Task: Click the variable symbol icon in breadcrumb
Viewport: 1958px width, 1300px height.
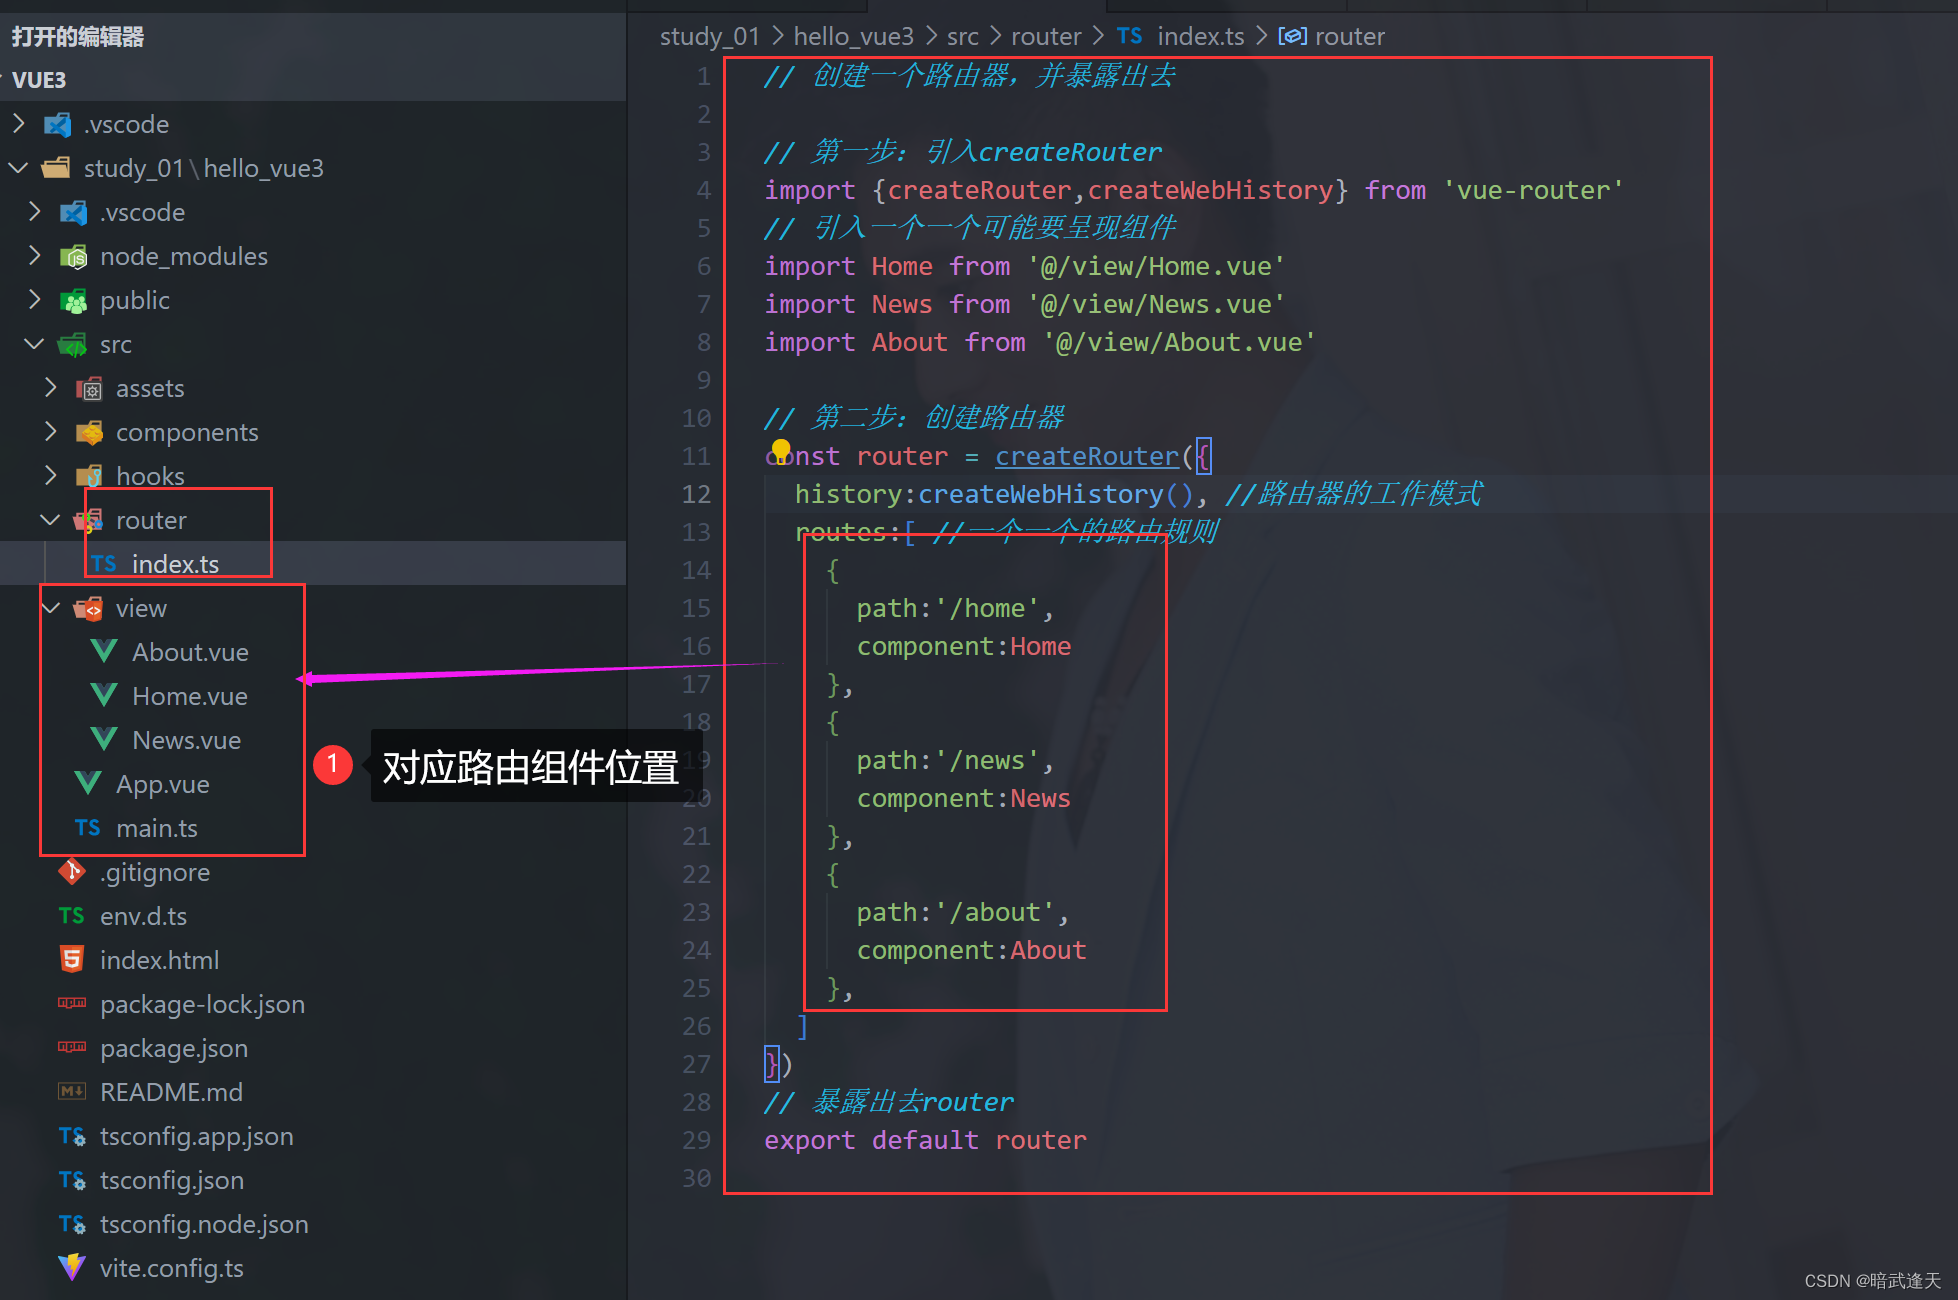Action: coord(1293,36)
